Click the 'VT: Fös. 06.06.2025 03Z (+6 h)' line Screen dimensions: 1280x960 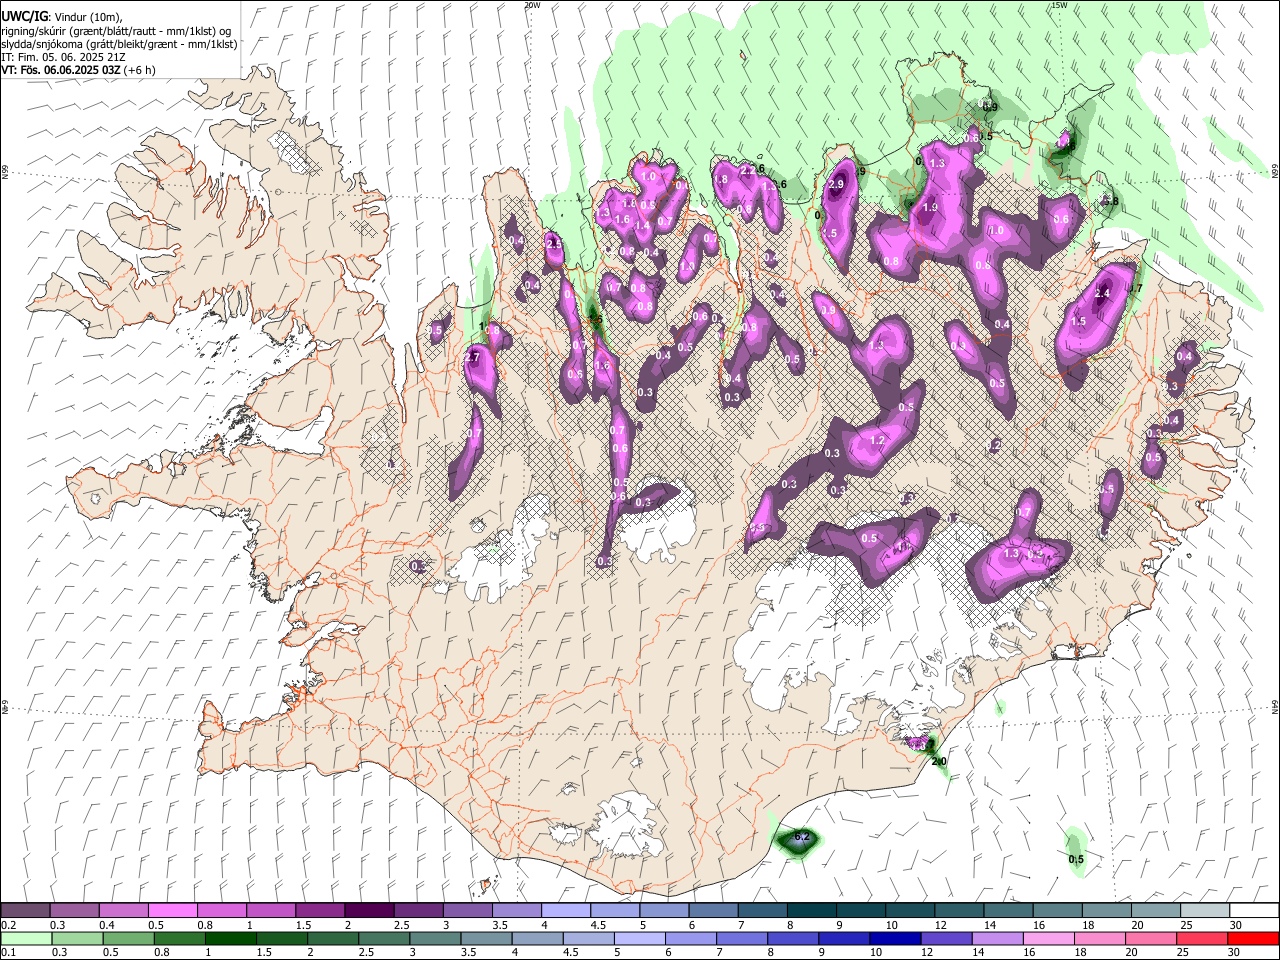pyautogui.click(x=78, y=70)
